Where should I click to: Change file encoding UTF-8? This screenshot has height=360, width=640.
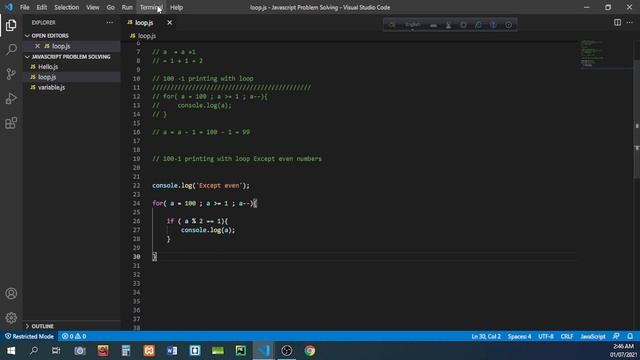[x=546, y=336]
